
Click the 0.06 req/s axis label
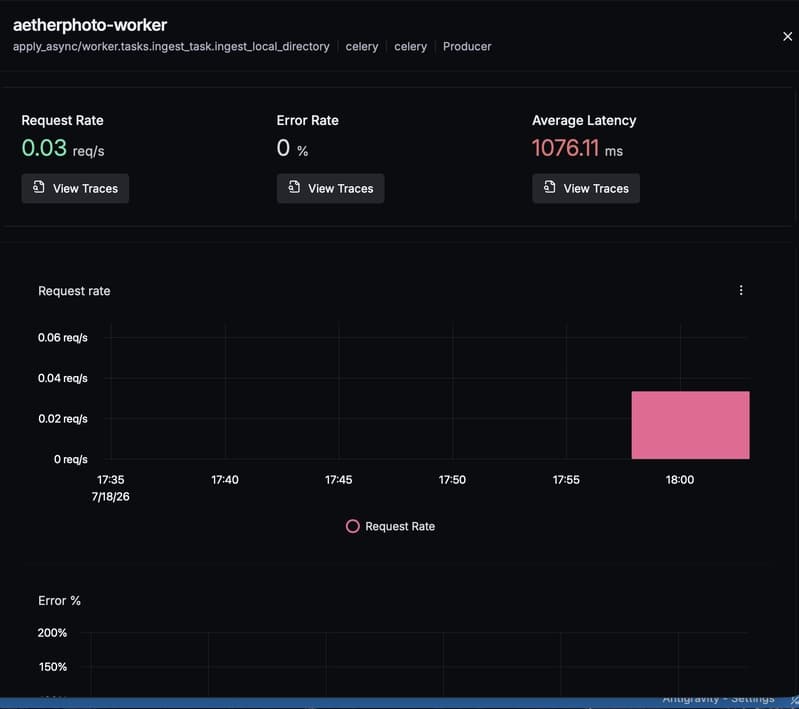coord(63,337)
